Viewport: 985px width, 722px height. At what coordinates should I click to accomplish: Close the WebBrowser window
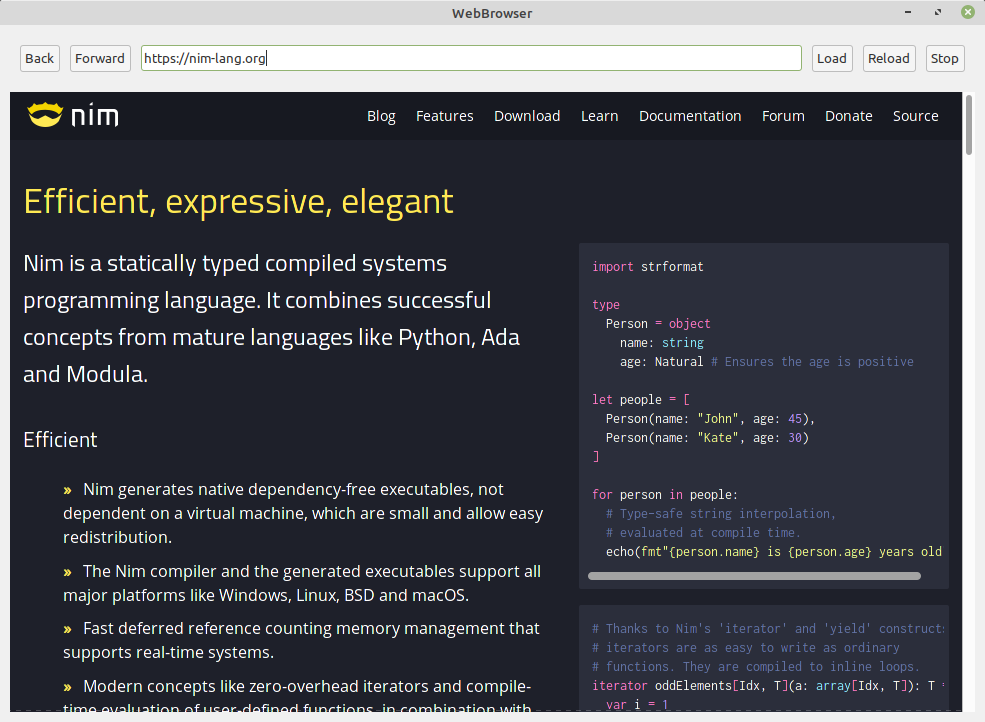pos(968,12)
